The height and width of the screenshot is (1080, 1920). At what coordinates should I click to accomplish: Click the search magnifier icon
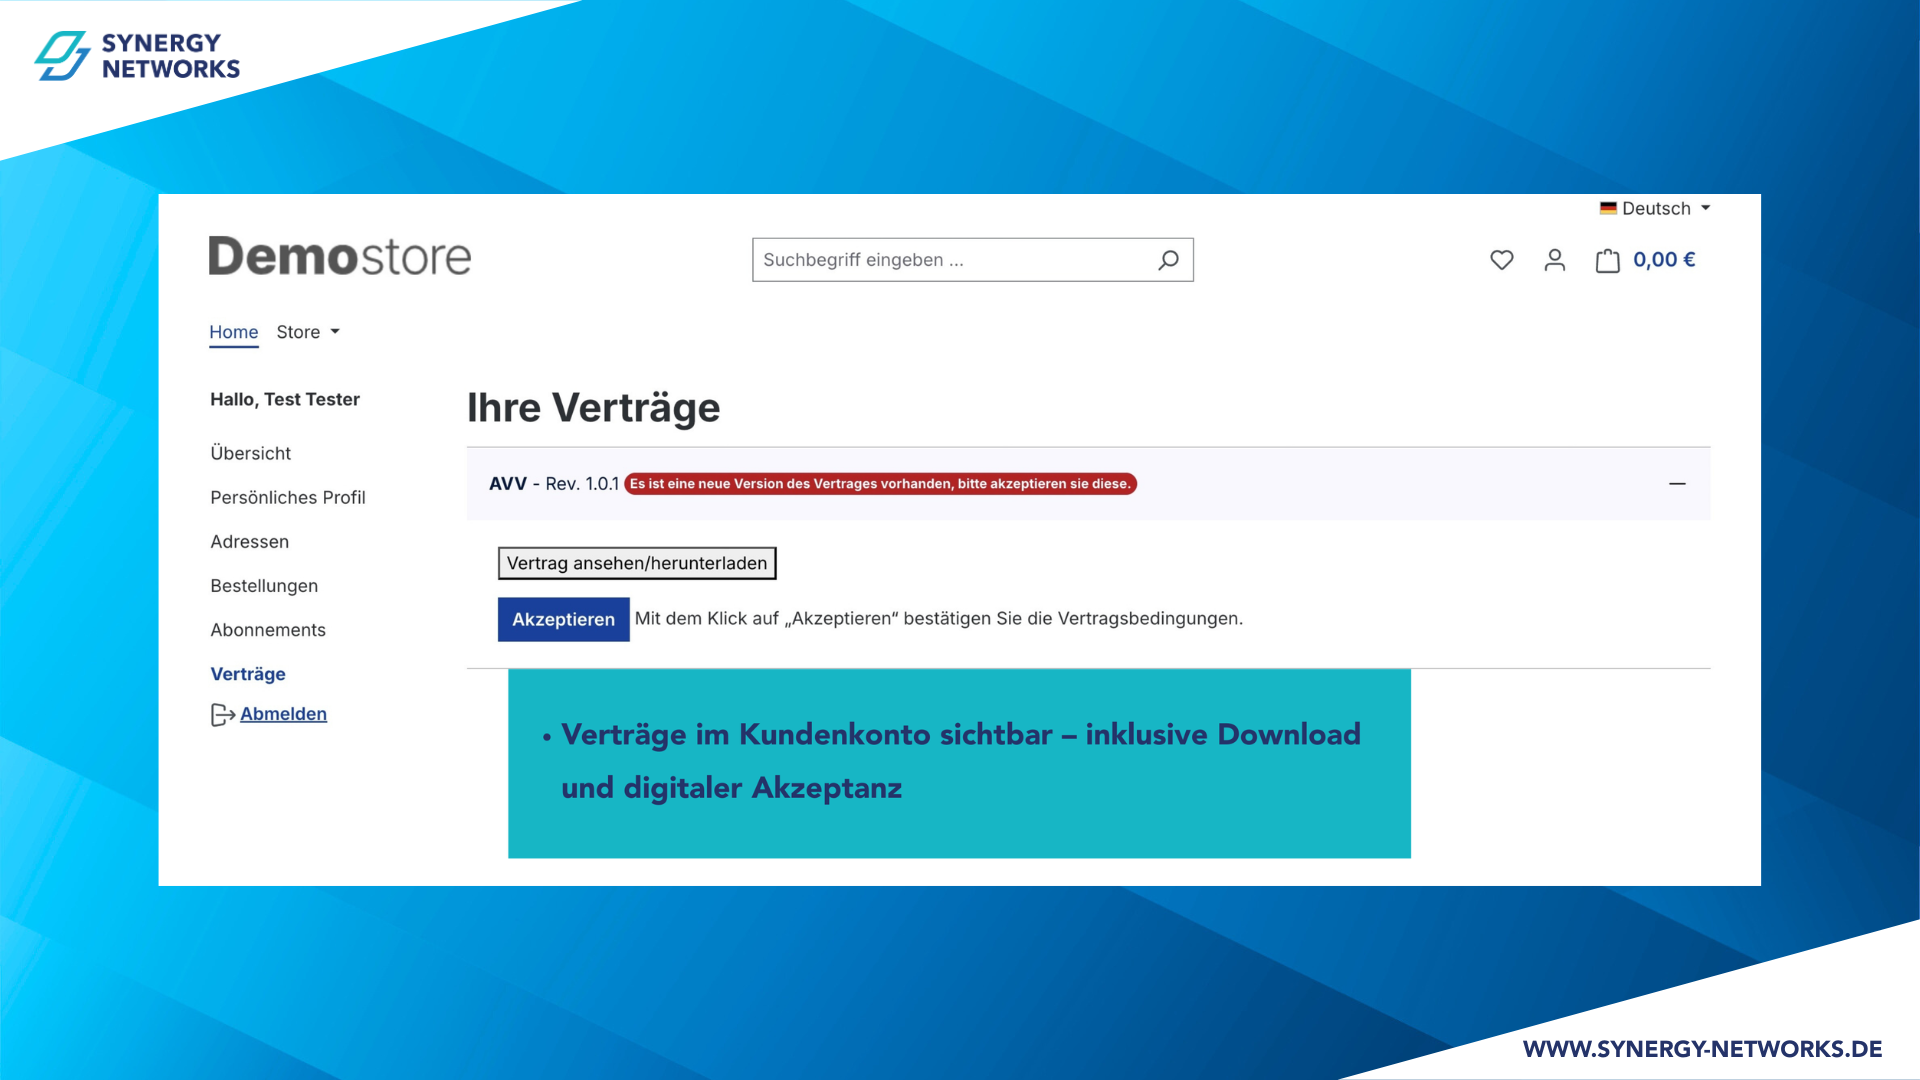coord(1168,260)
